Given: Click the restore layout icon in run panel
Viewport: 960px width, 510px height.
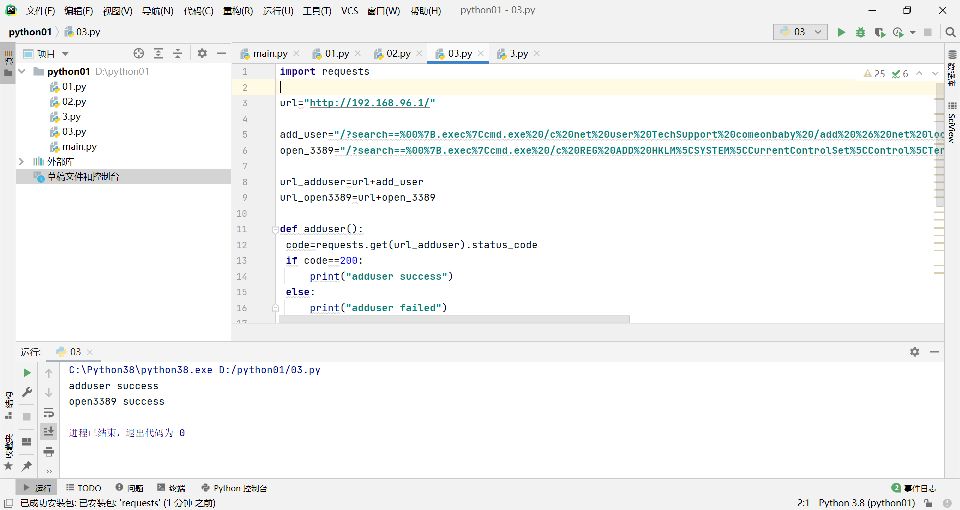Looking at the screenshot, I should click(27, 441).
